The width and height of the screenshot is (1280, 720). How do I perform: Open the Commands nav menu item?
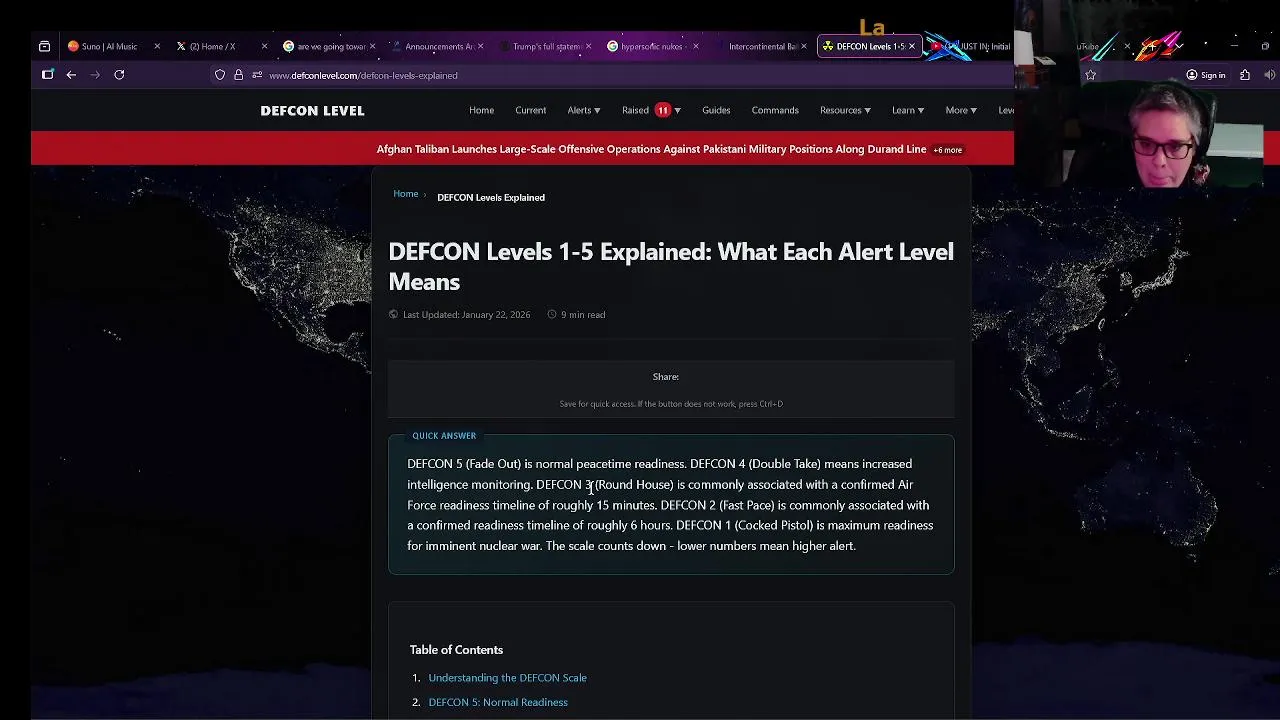pos(775,110)
